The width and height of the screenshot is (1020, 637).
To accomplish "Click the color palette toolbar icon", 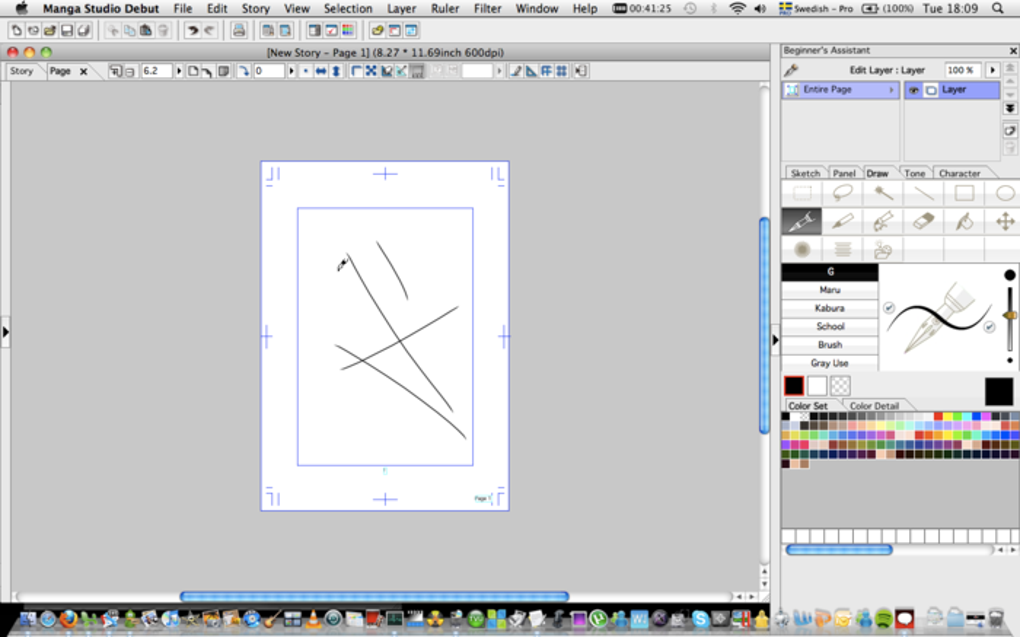I will tap(348, 31).
